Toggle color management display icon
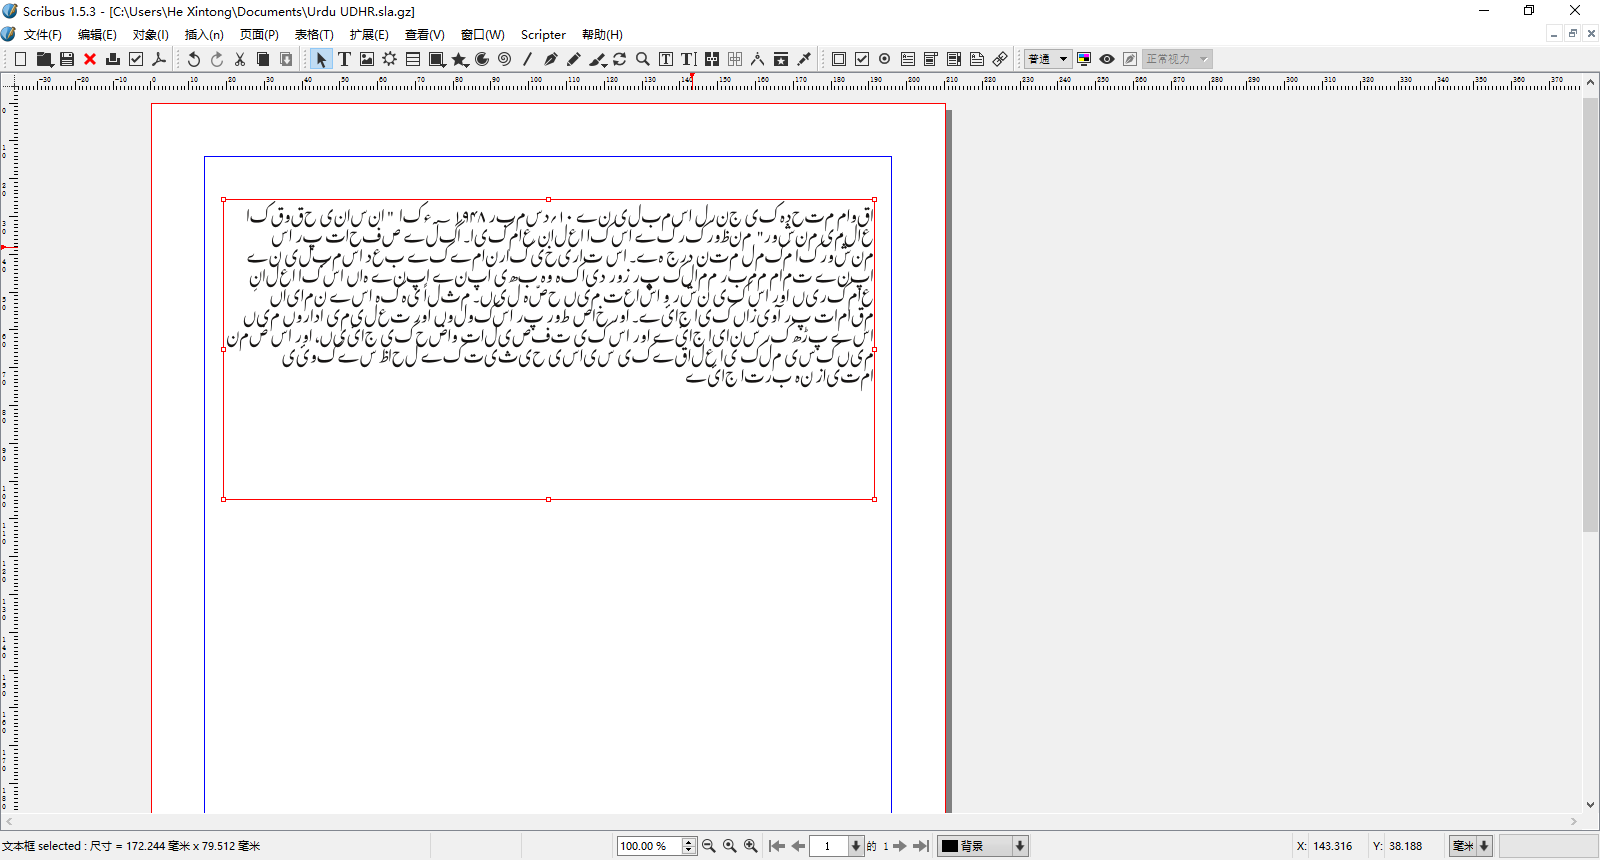This screenshot has height=860, width=1600. pos(1084,59)
